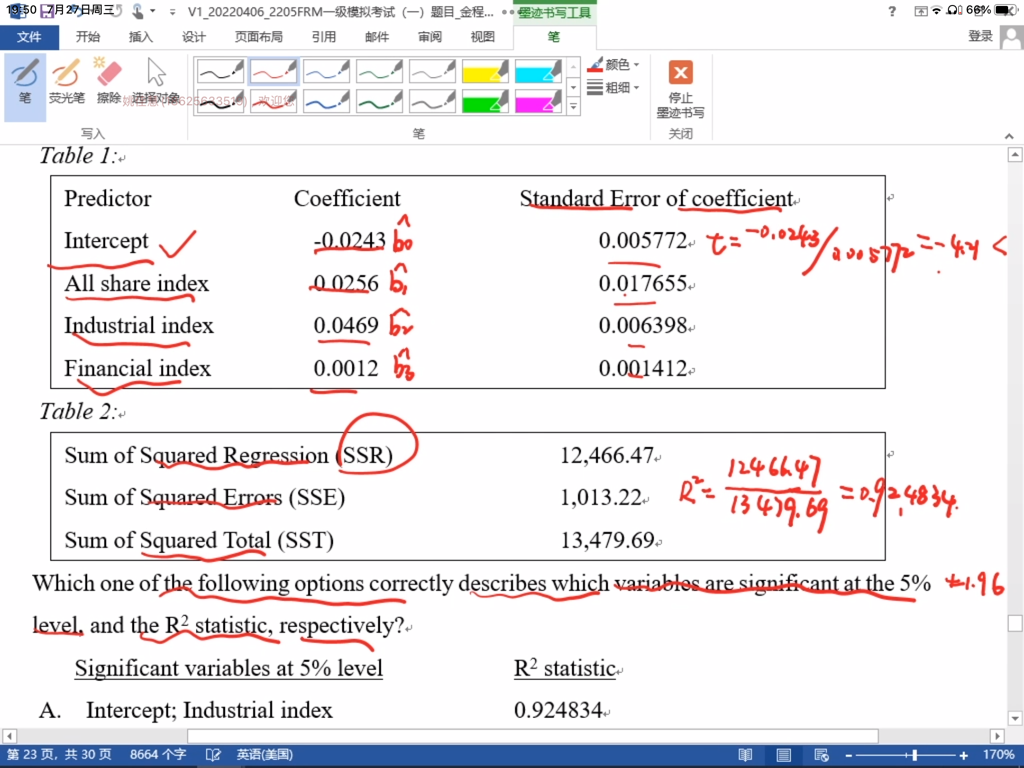Switch to the Insert tab
Viewport: 1024px width, 768px height.
(141, 37)
